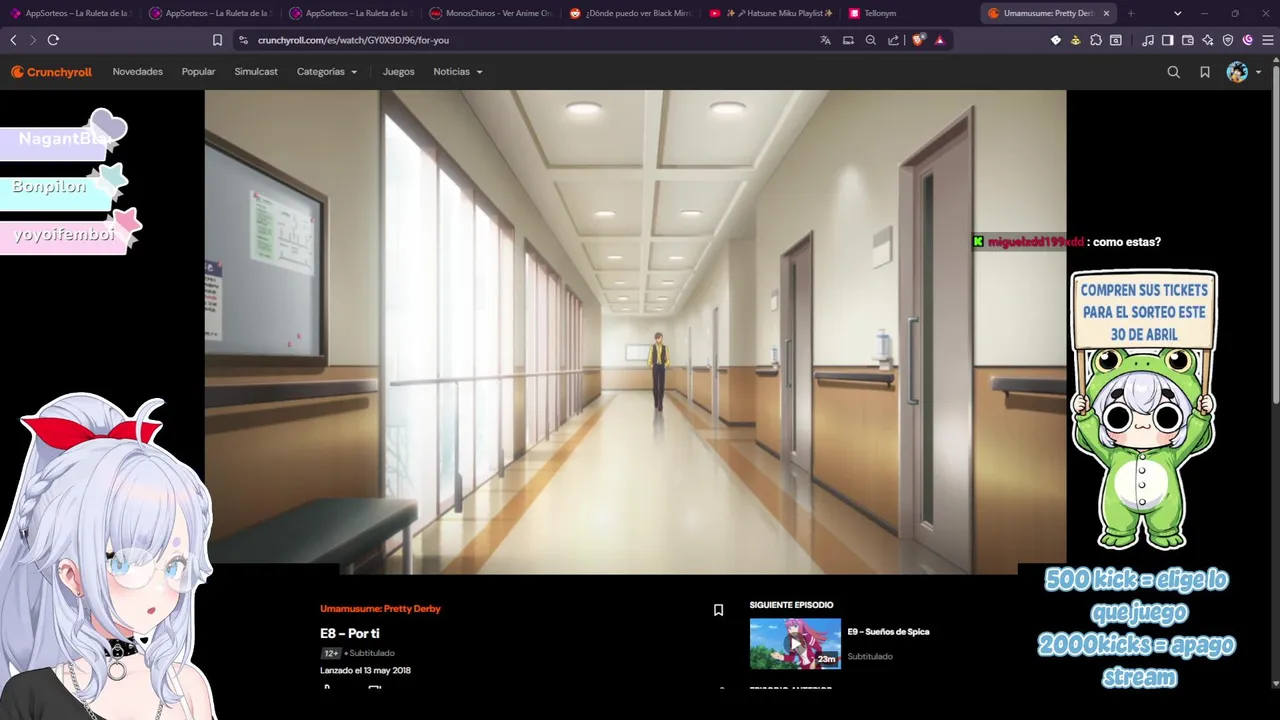This screenshot has height=720, width=1280.
Task: Click the release date Lanzado el 13 may 2018
Action: [365, 670]
